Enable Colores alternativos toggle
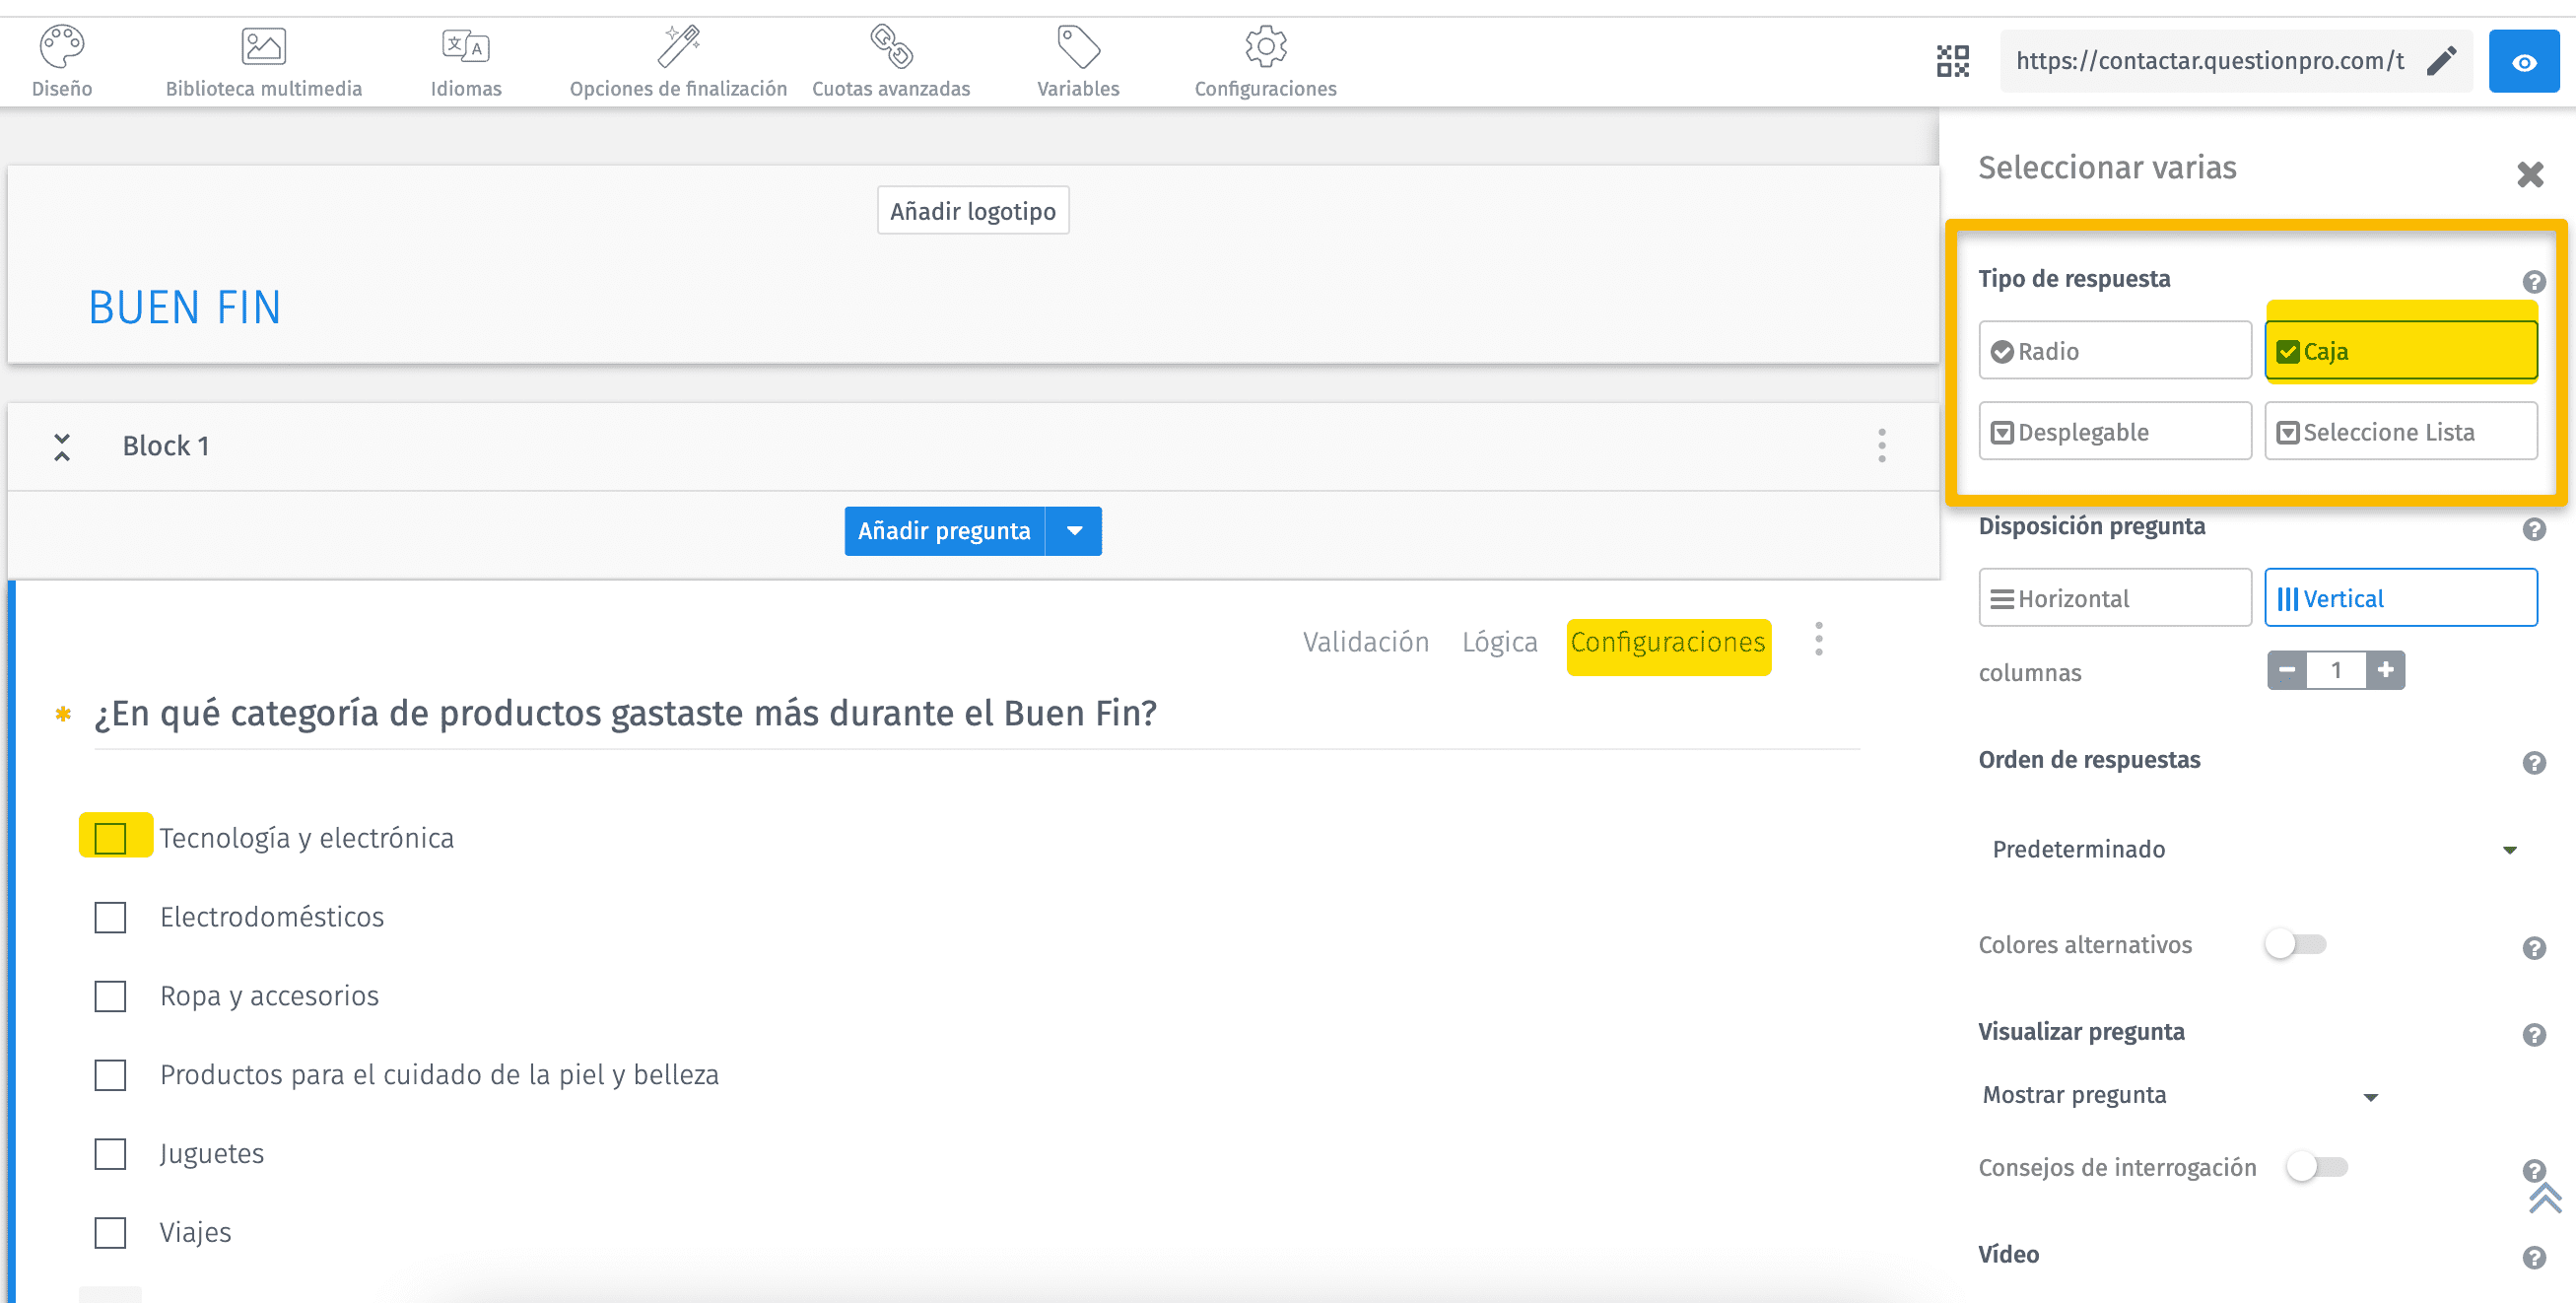 [2295, 944]
